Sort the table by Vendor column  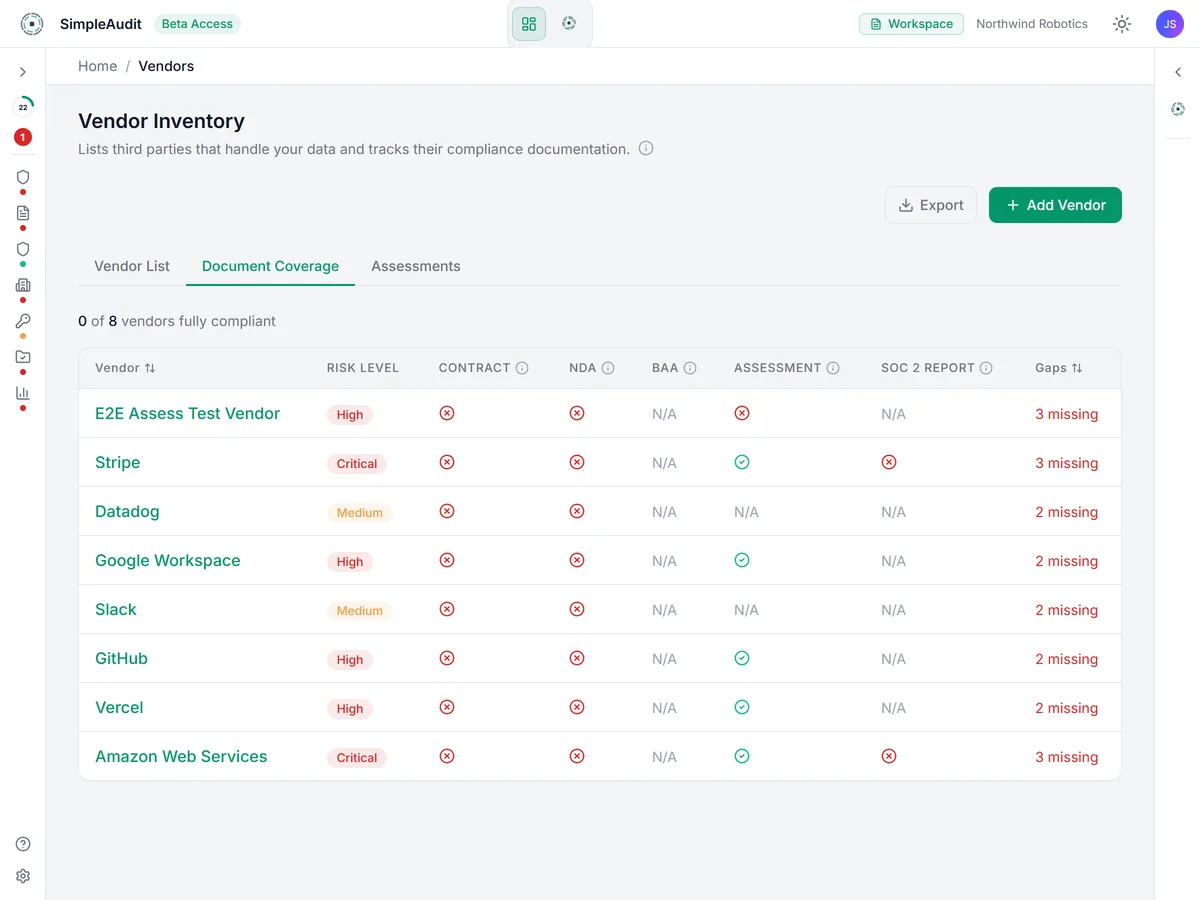(x=125, y=368)
